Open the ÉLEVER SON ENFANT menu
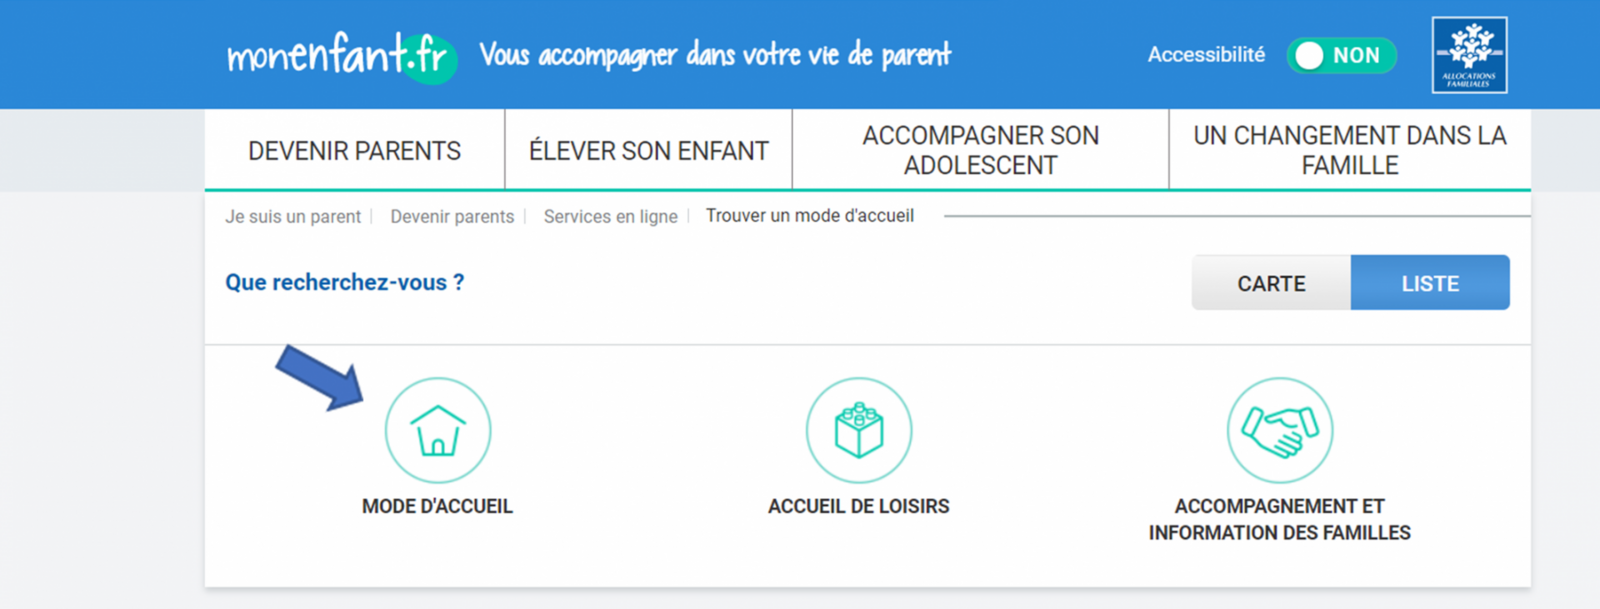The width and height of the screenshot is (1600, 609). [x=649, y=150]
